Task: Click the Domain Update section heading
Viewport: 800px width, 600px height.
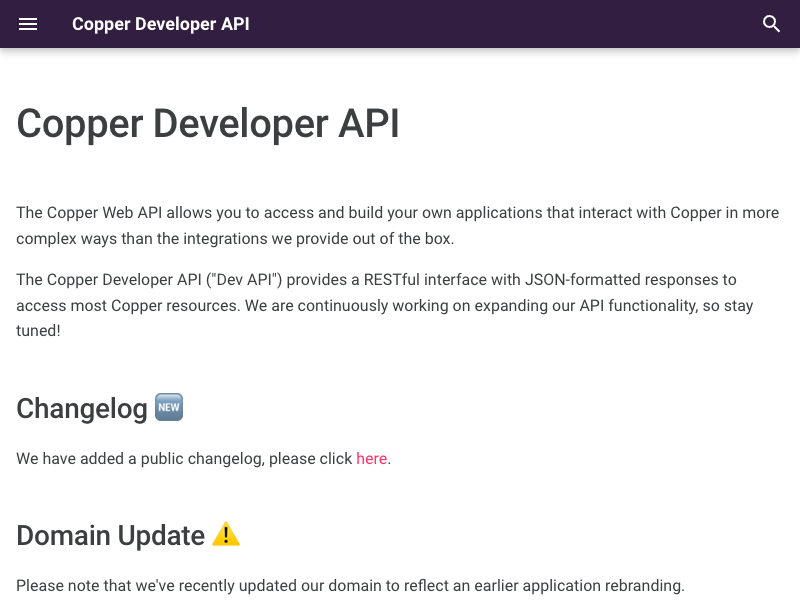Action: tap(111, 536)
